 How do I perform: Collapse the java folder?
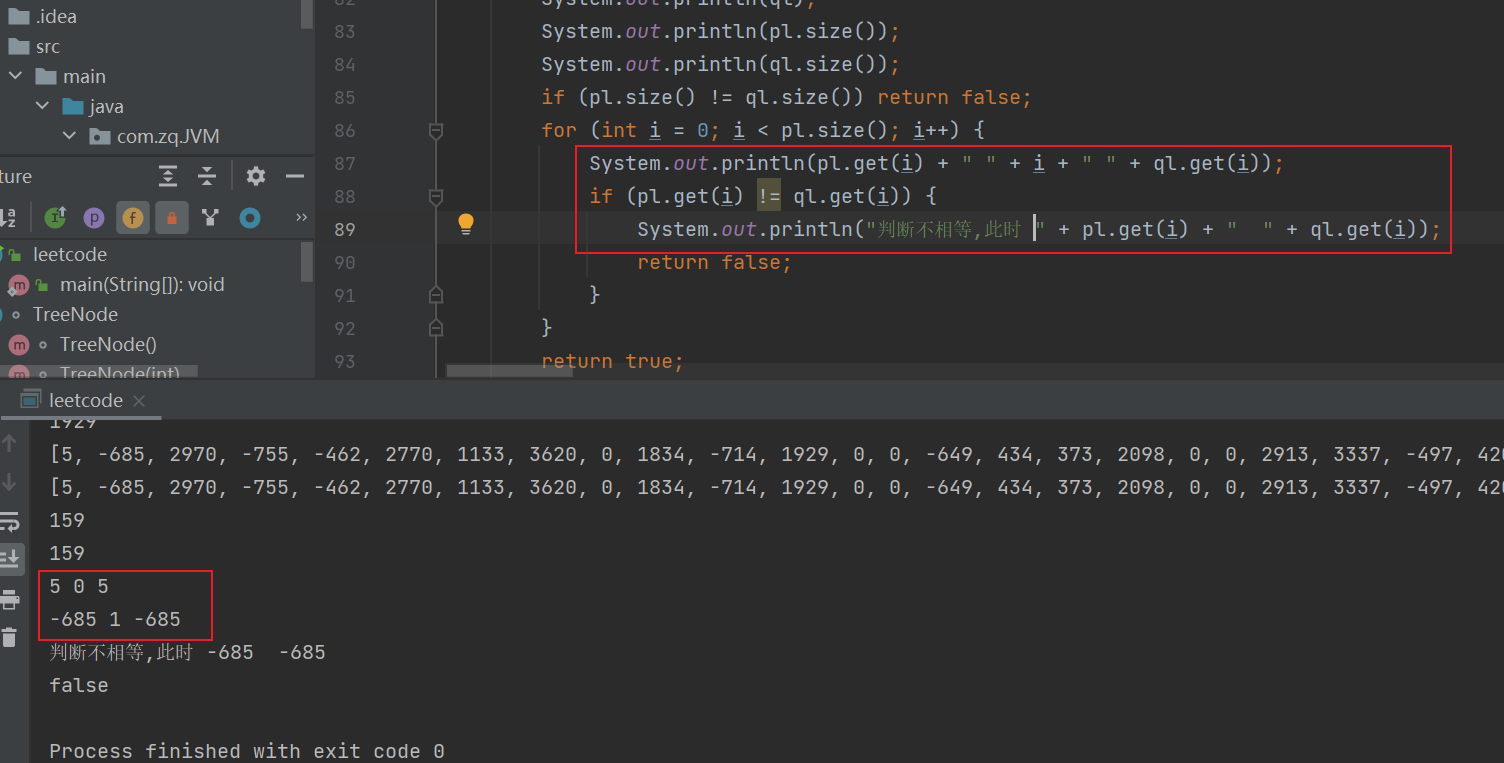pos(42,106)
